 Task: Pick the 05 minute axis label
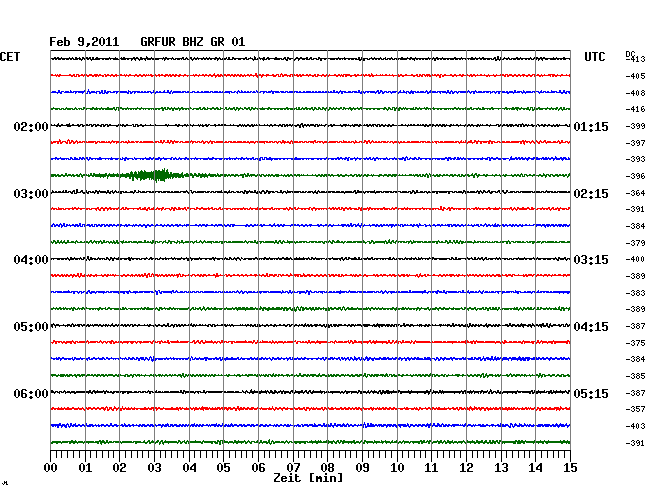coord(223,468)
